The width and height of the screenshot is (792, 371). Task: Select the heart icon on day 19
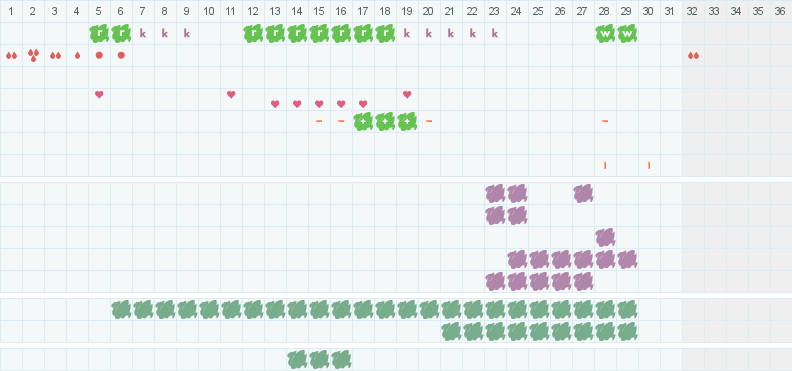[407, 94]
